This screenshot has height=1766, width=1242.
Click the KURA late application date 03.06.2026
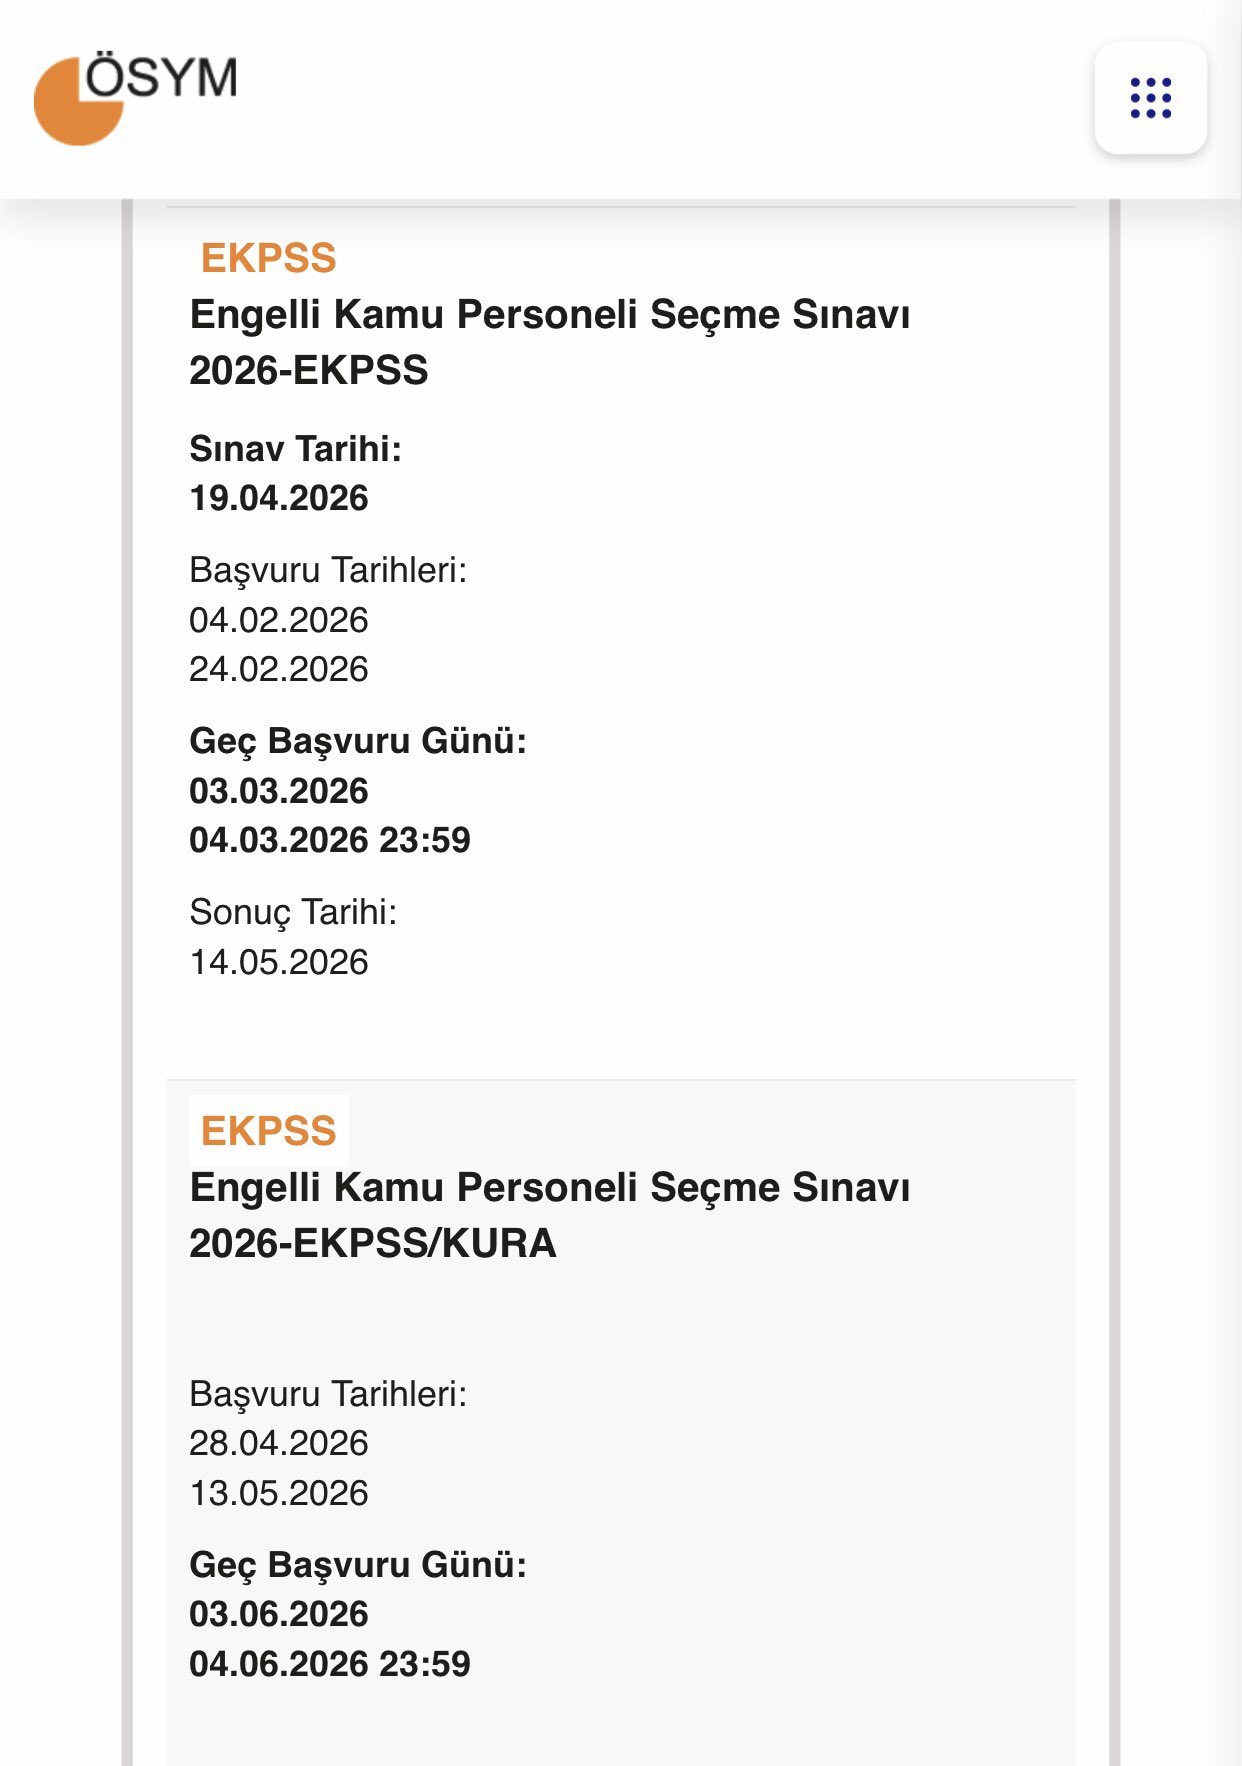pyautogui.click(x=279, y=1614)
